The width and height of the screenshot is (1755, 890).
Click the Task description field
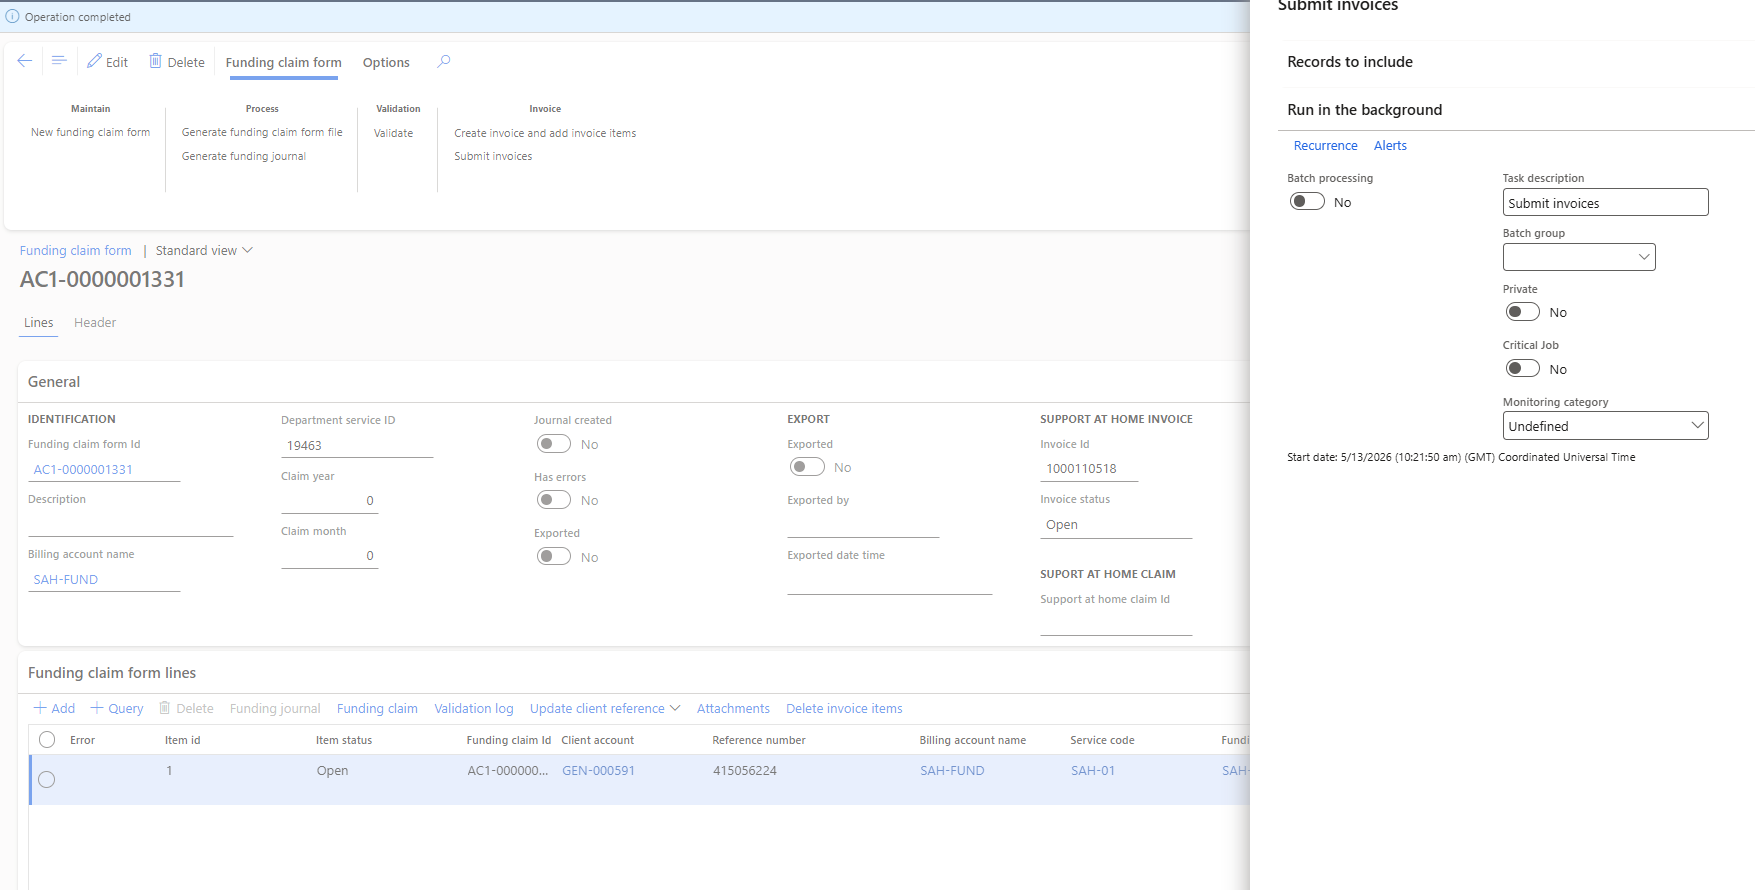point(1605,202)
